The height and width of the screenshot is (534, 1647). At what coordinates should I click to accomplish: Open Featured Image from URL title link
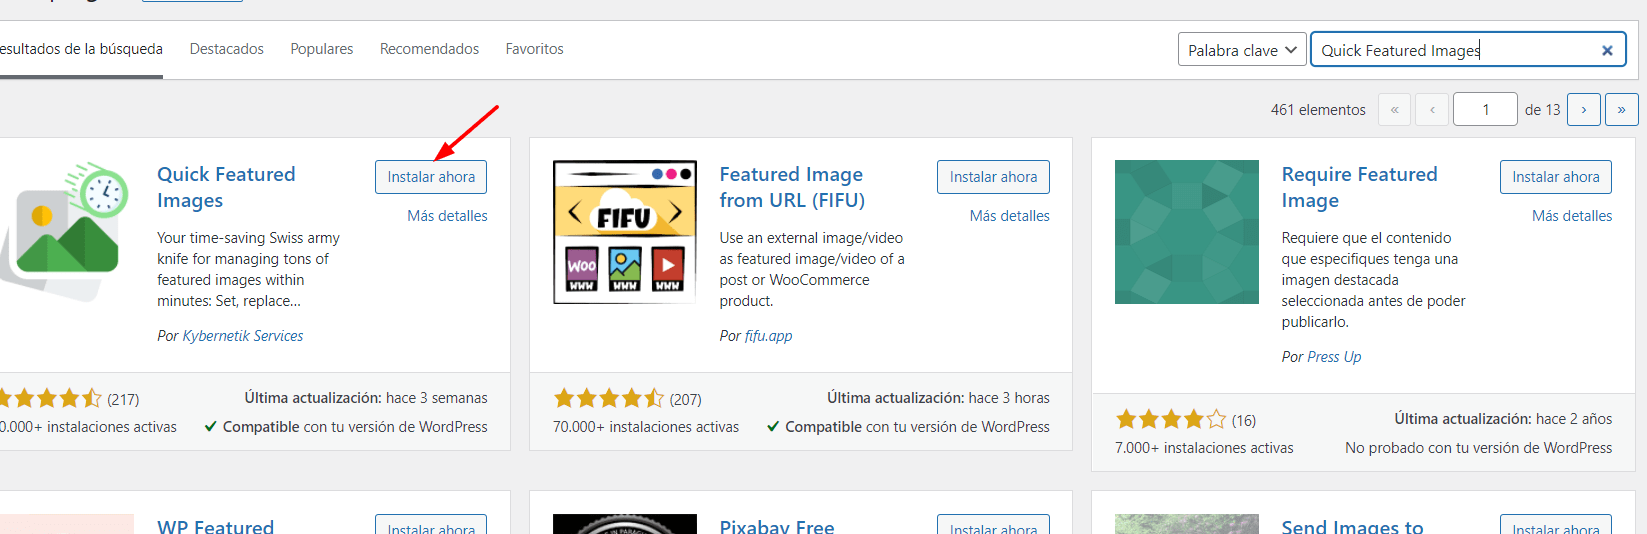[792, 187]
